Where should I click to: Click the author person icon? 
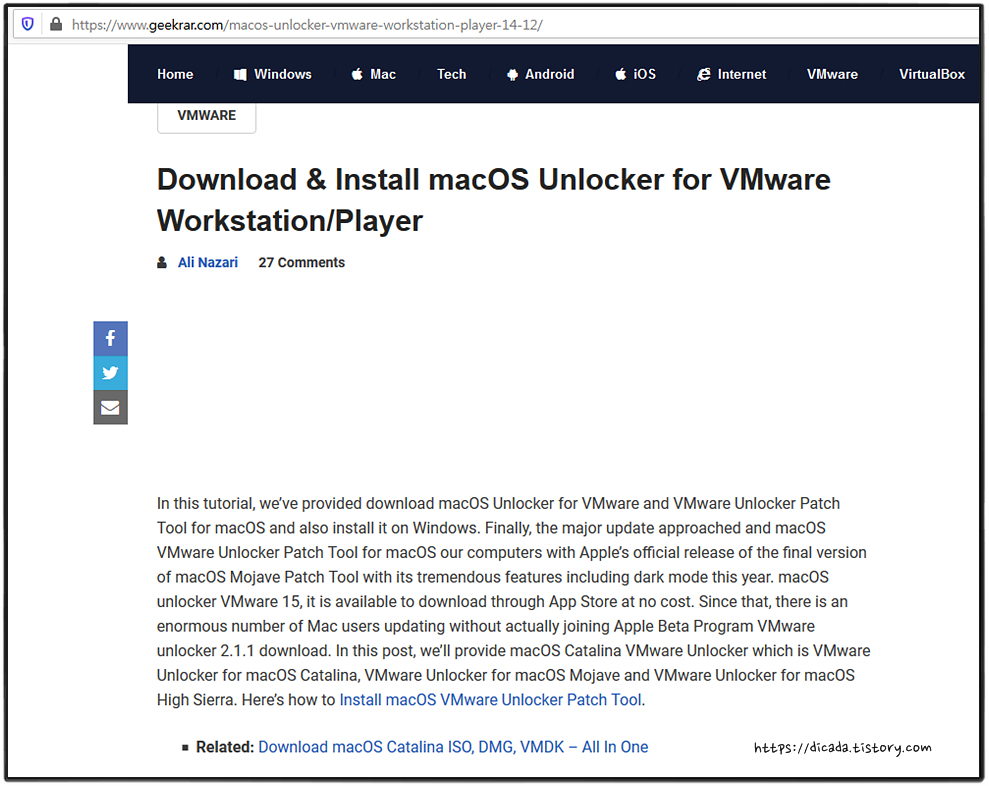pos(162,262)
